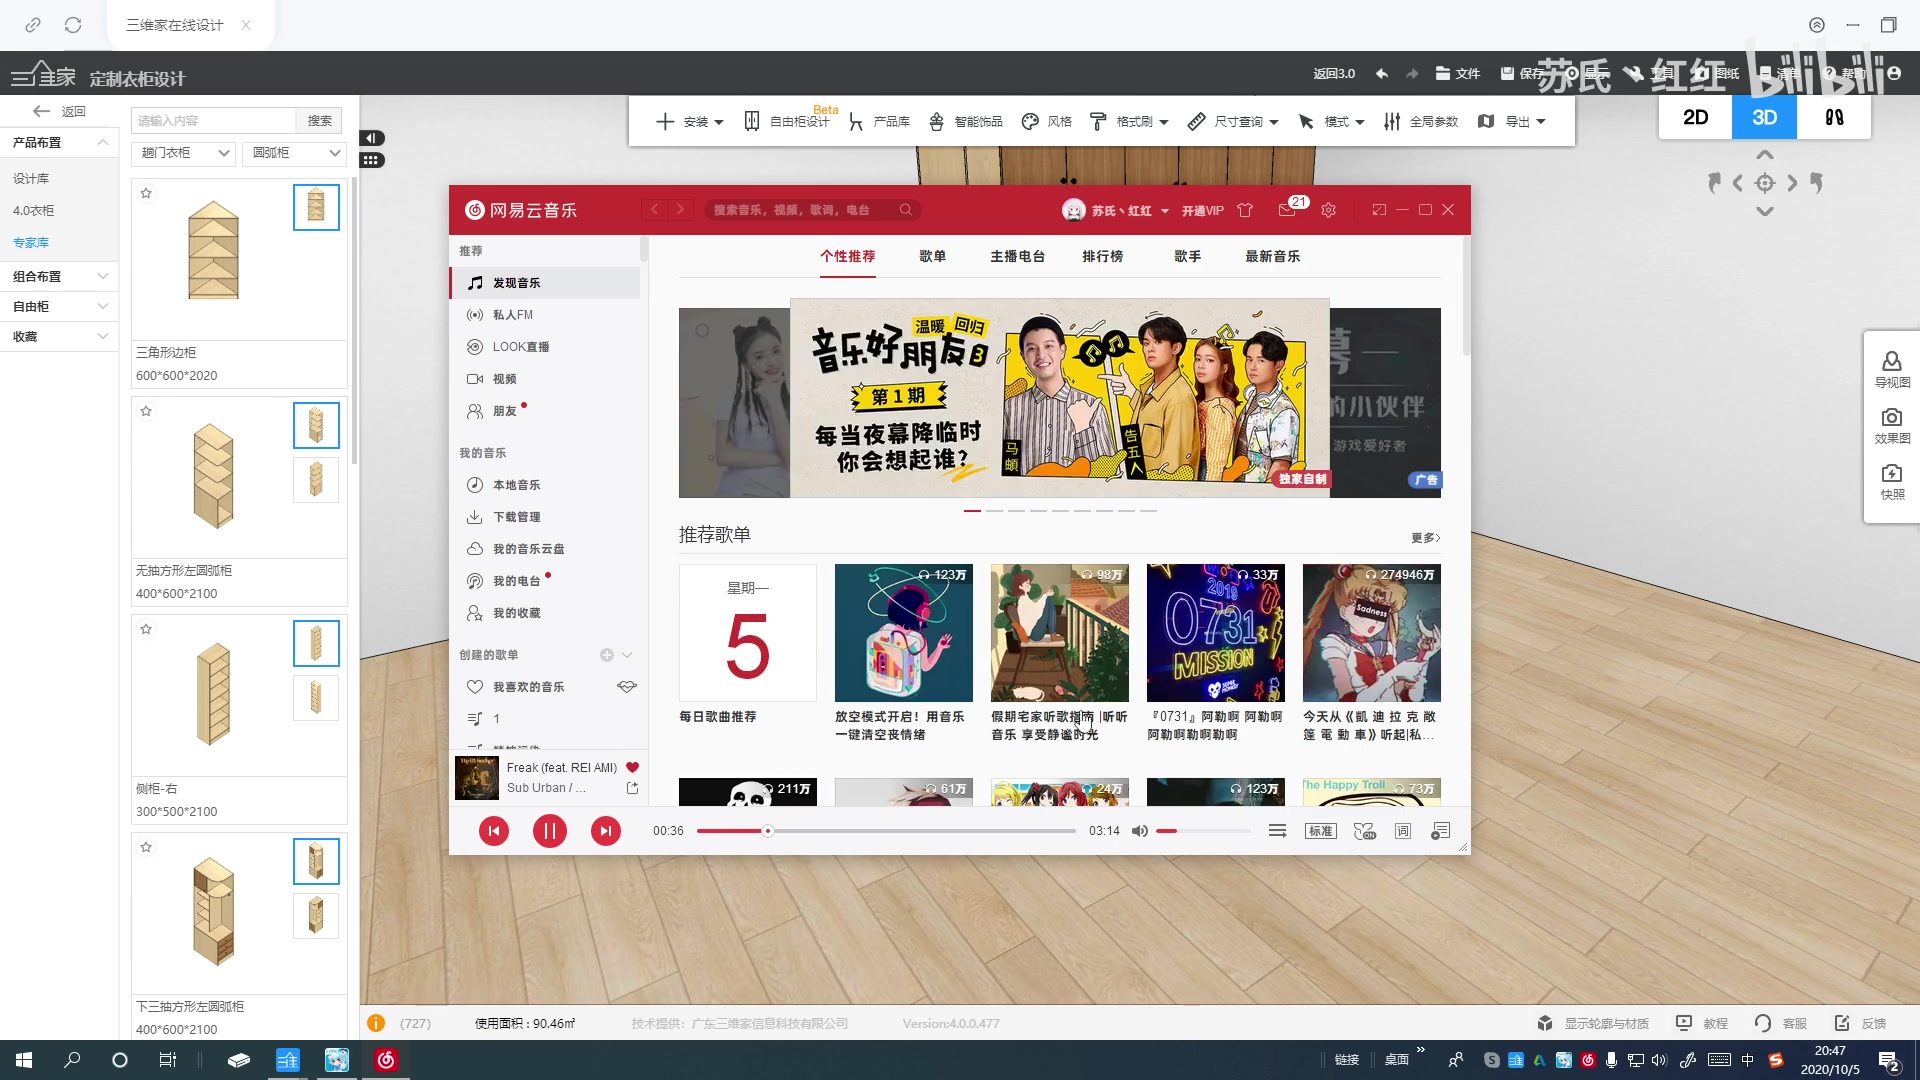Start heartbeat mode next to 我喜欢的音乐
Image resolution: width=1920 pixels, height=1080 pixels.
coord(627,687)
